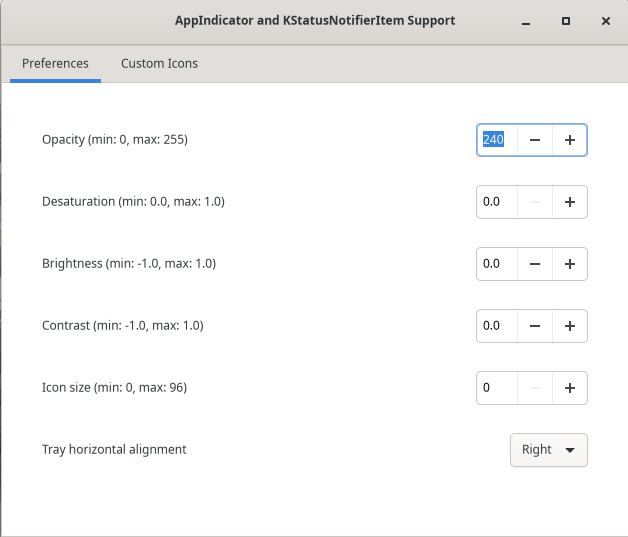Select the Preferences tab
This screenshot has width=628, height=537.
click(x=55, y=63)
